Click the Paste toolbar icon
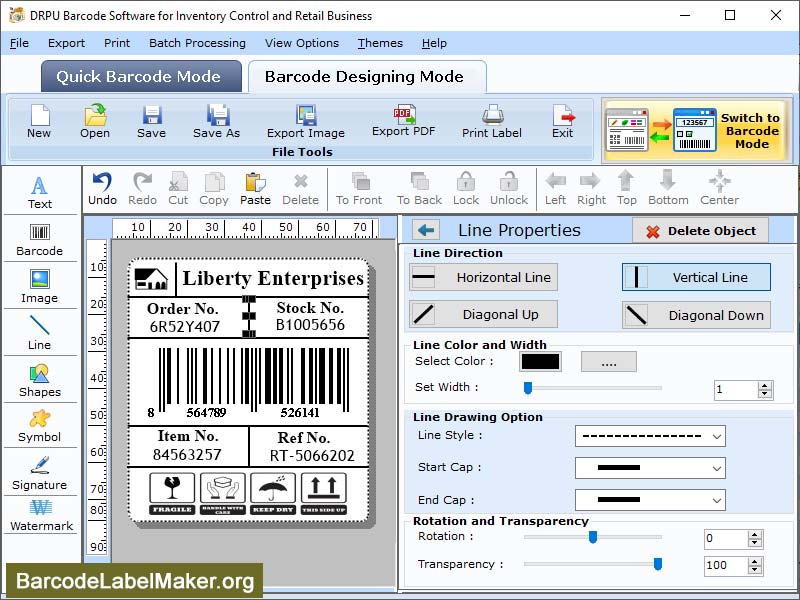The width and height of the screenshot is (800, 600). click(255, 189)
